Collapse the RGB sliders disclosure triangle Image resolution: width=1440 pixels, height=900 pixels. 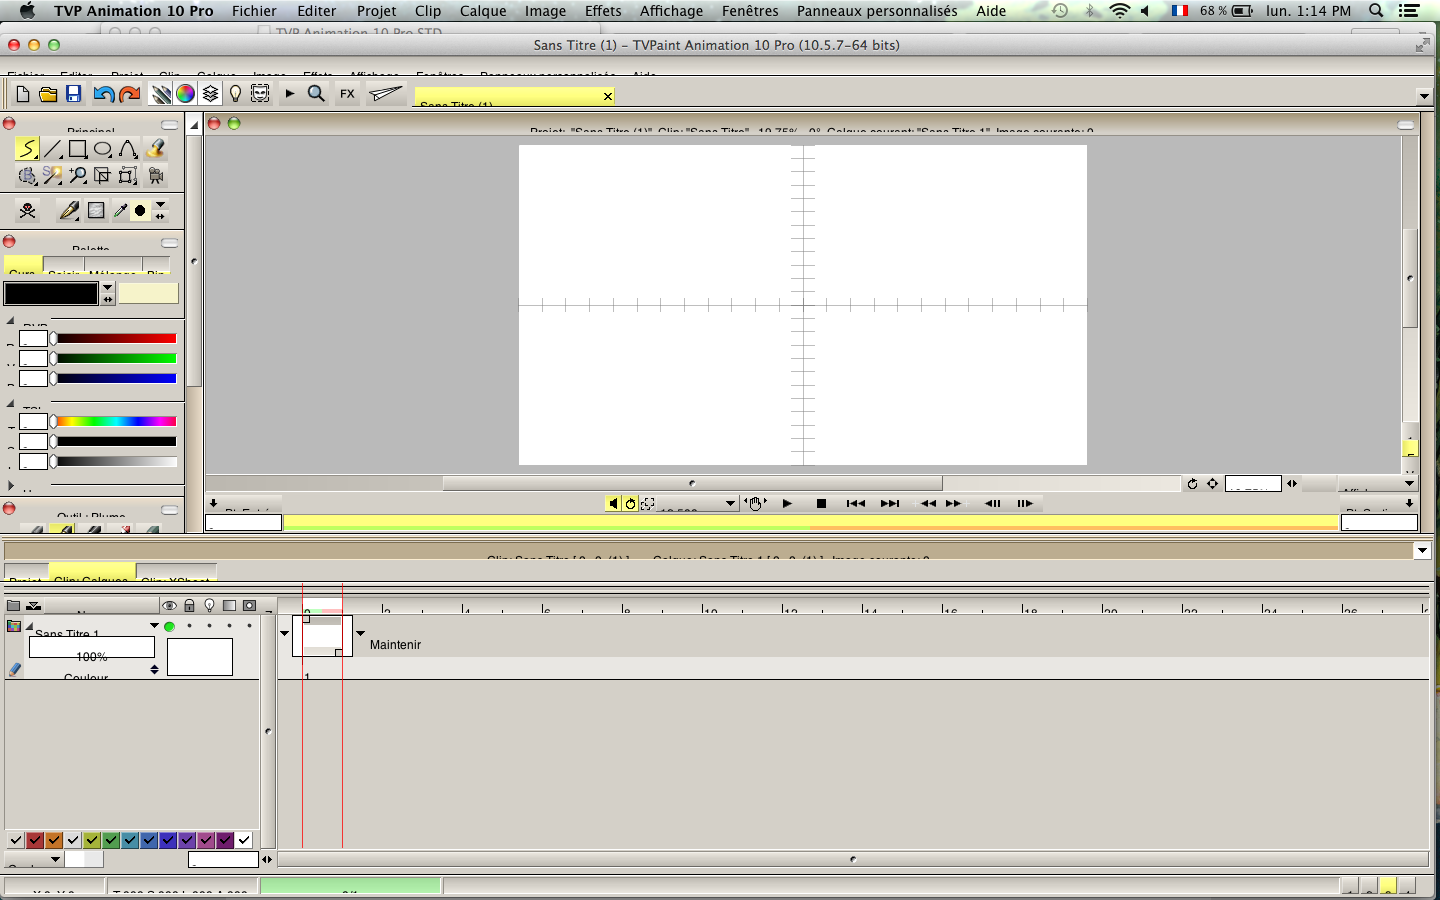[x=11, y=321]
